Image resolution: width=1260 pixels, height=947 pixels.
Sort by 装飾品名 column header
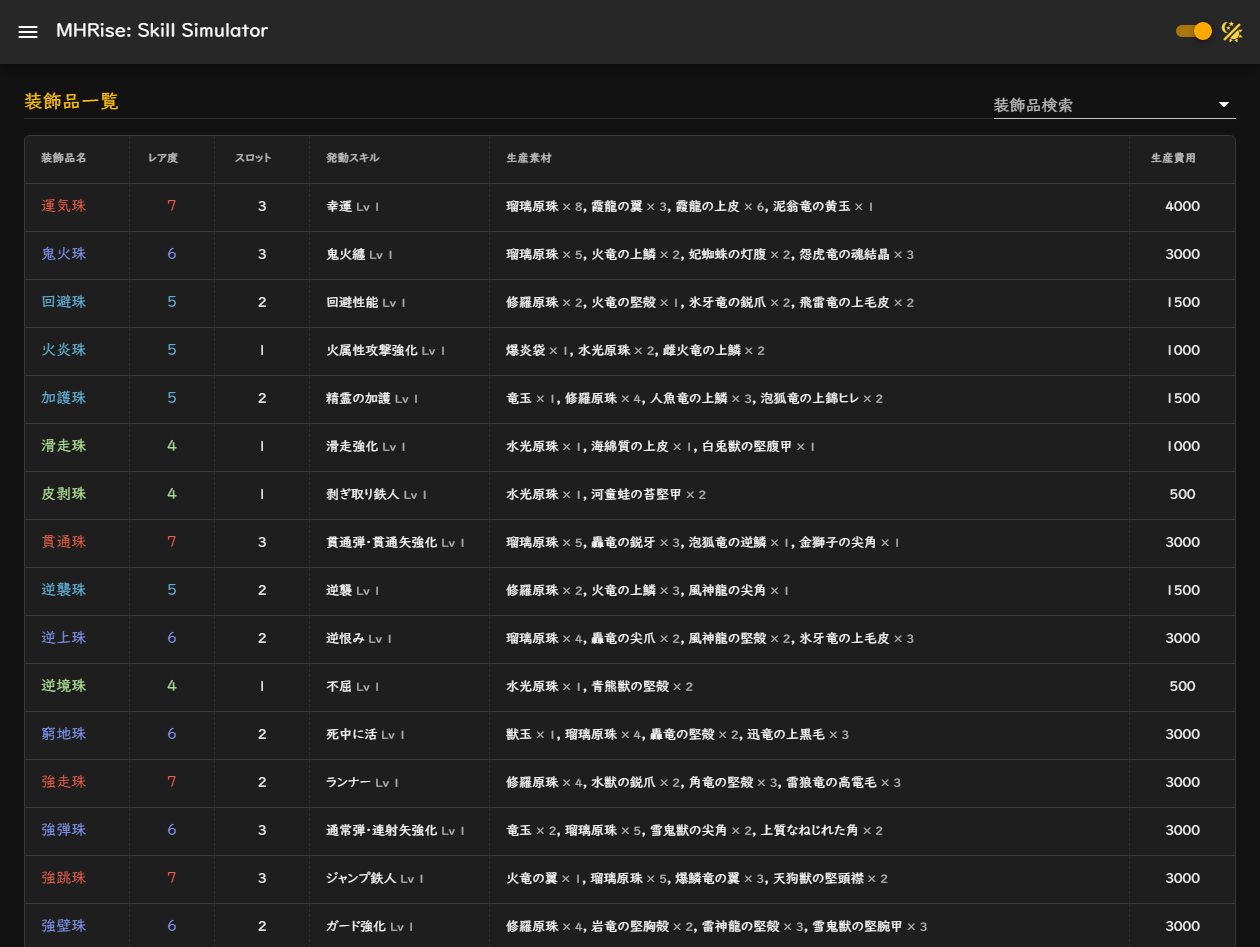[63, 158]
